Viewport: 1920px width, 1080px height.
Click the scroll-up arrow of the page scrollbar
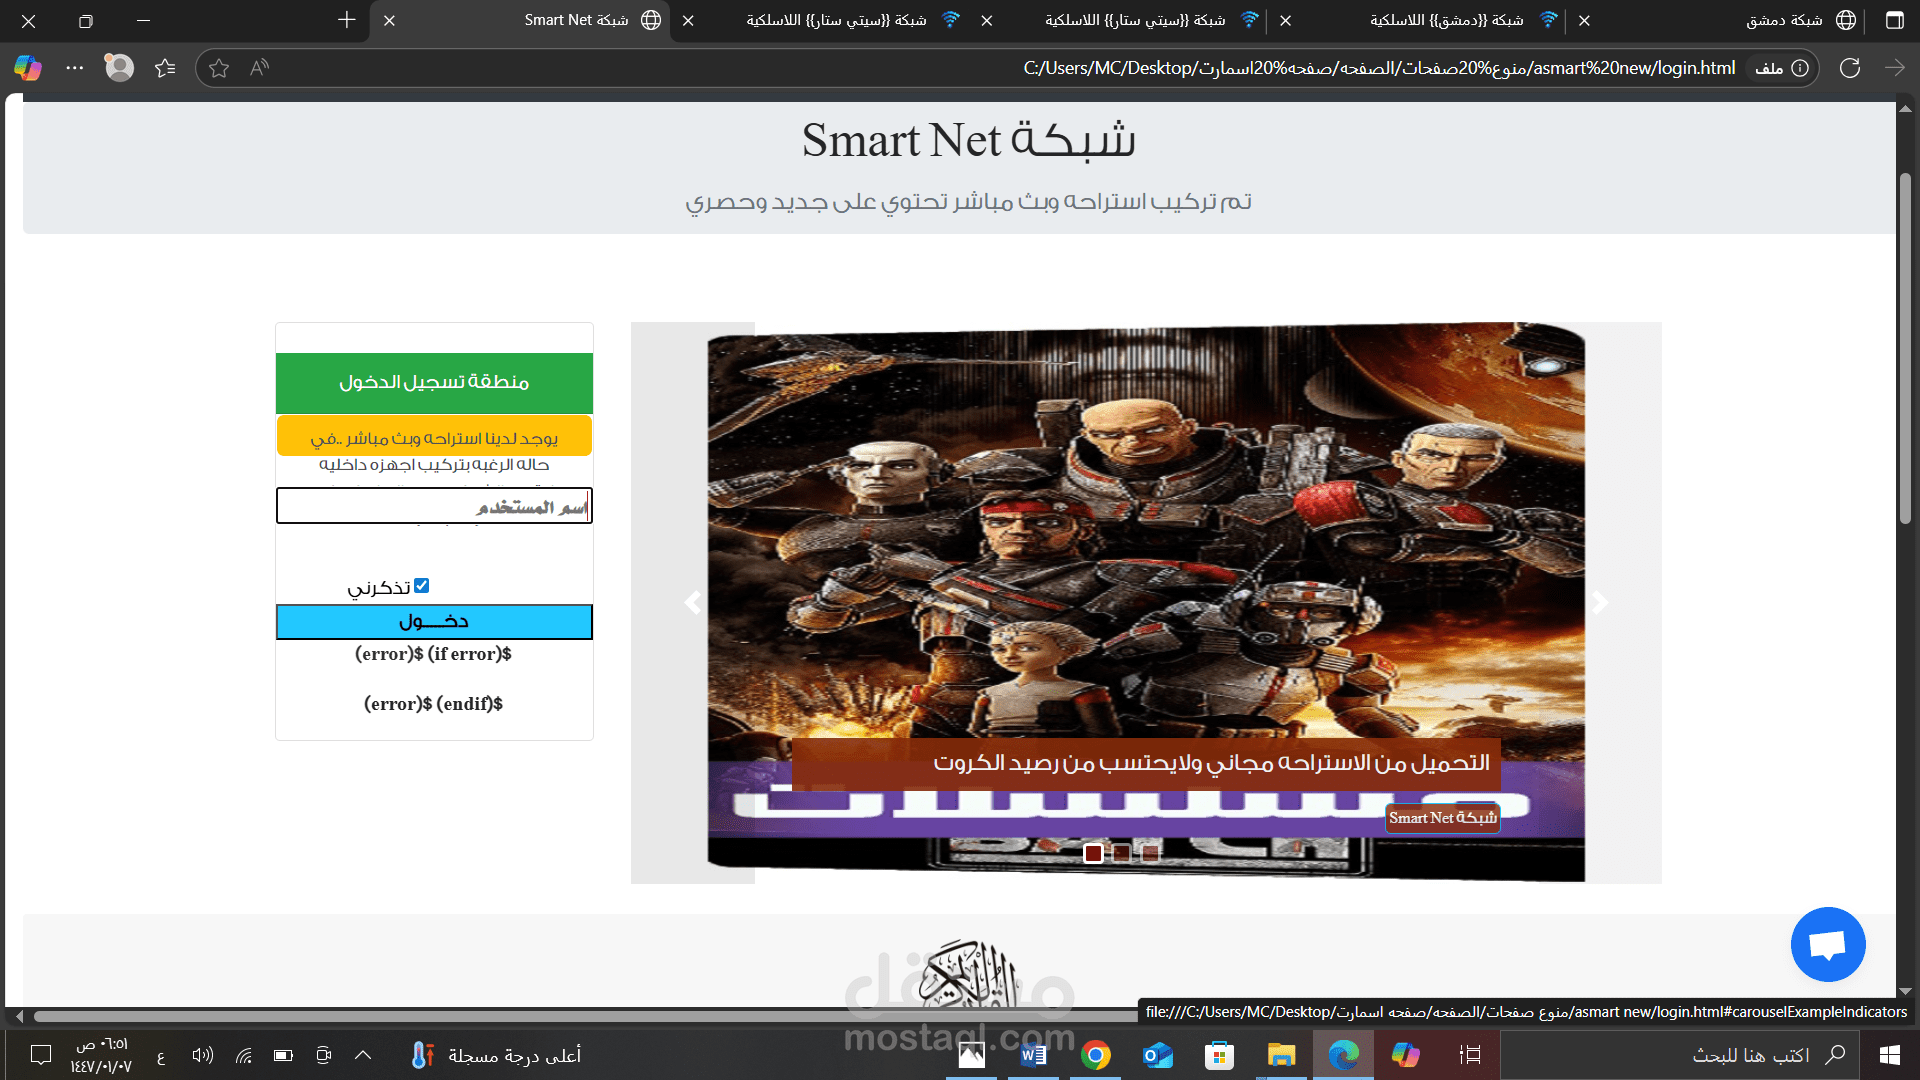click(x=1905, y=108)
